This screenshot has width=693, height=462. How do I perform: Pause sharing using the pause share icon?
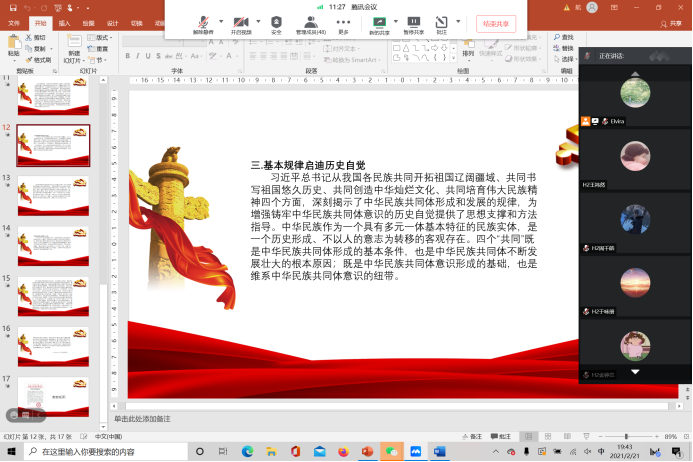[413, 22]
